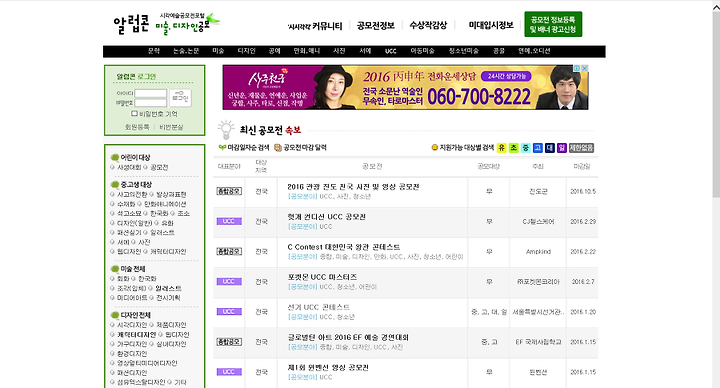
Task: Filter by the green 초 target swatch
Action: coord(513,148)
